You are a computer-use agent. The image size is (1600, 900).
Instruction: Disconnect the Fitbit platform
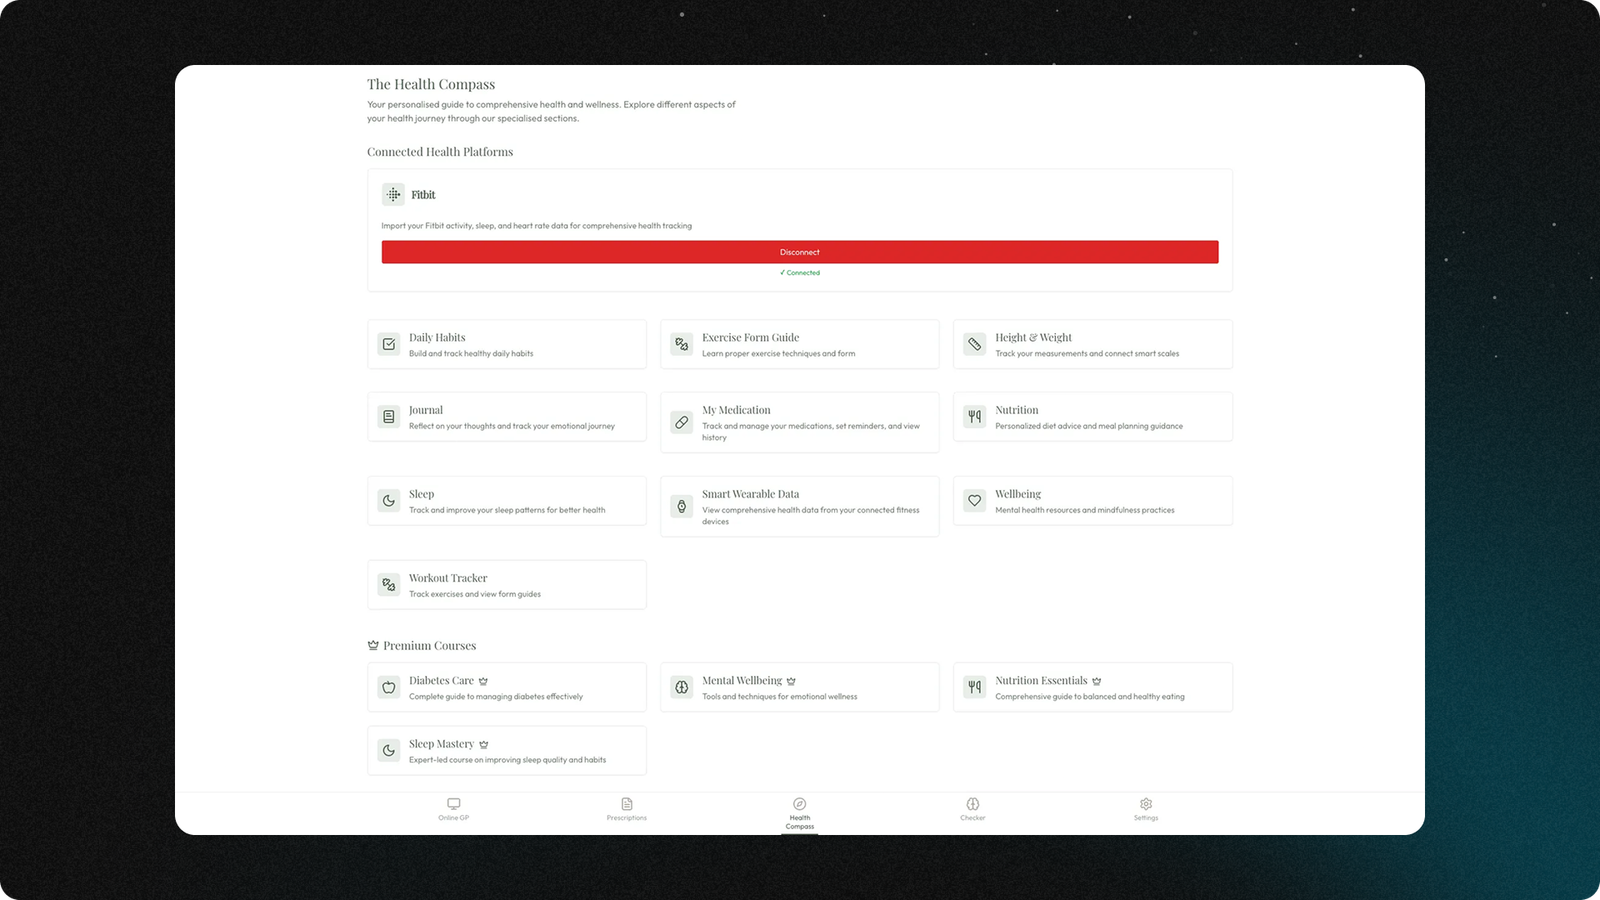pyautogui.click(x=800, y=252)
